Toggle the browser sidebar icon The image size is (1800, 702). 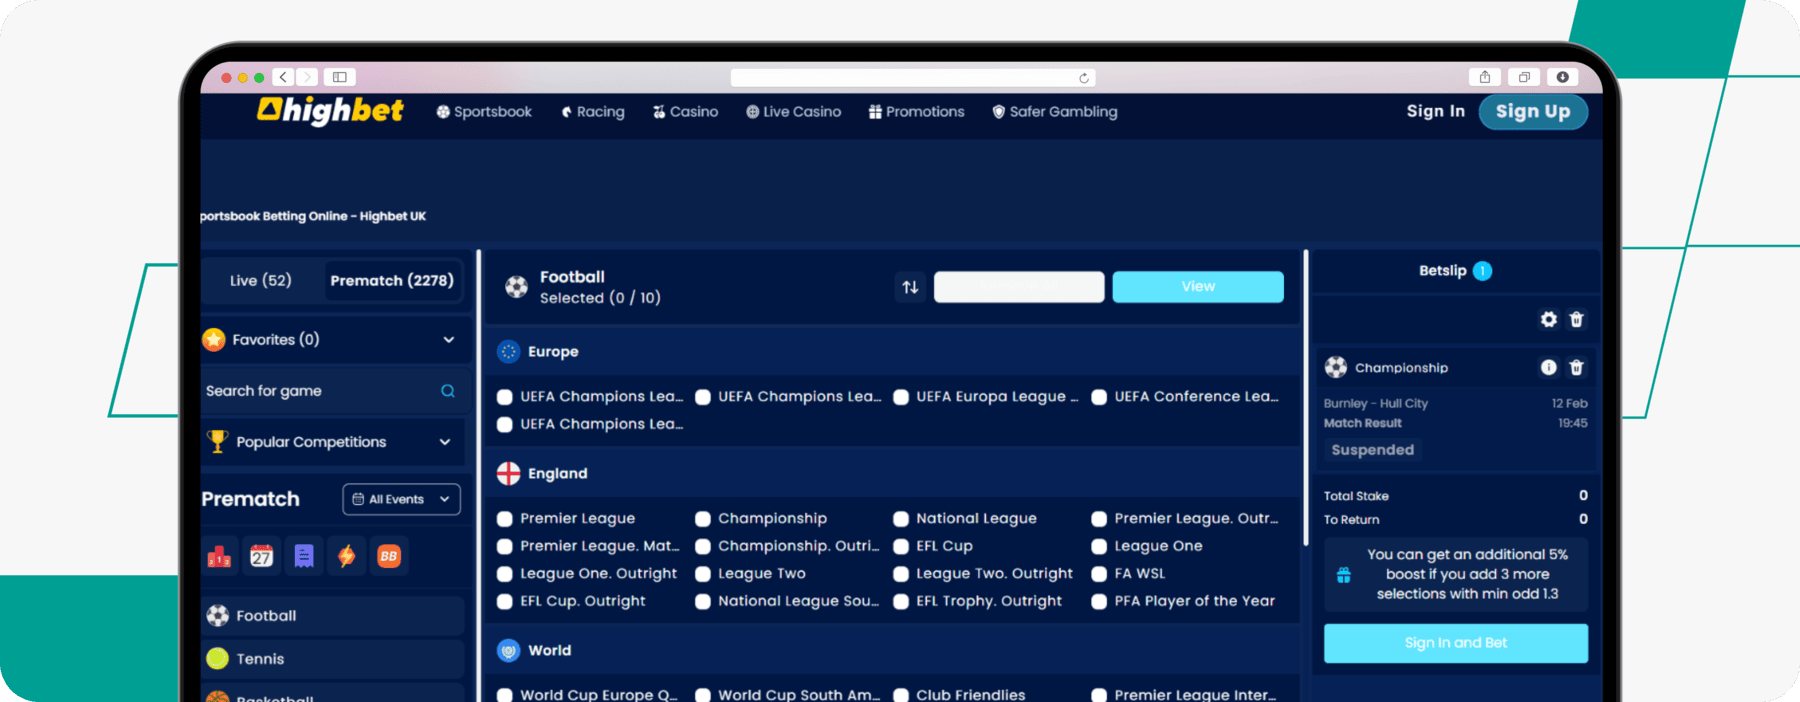pyautogui.click(x=340, y=77)
